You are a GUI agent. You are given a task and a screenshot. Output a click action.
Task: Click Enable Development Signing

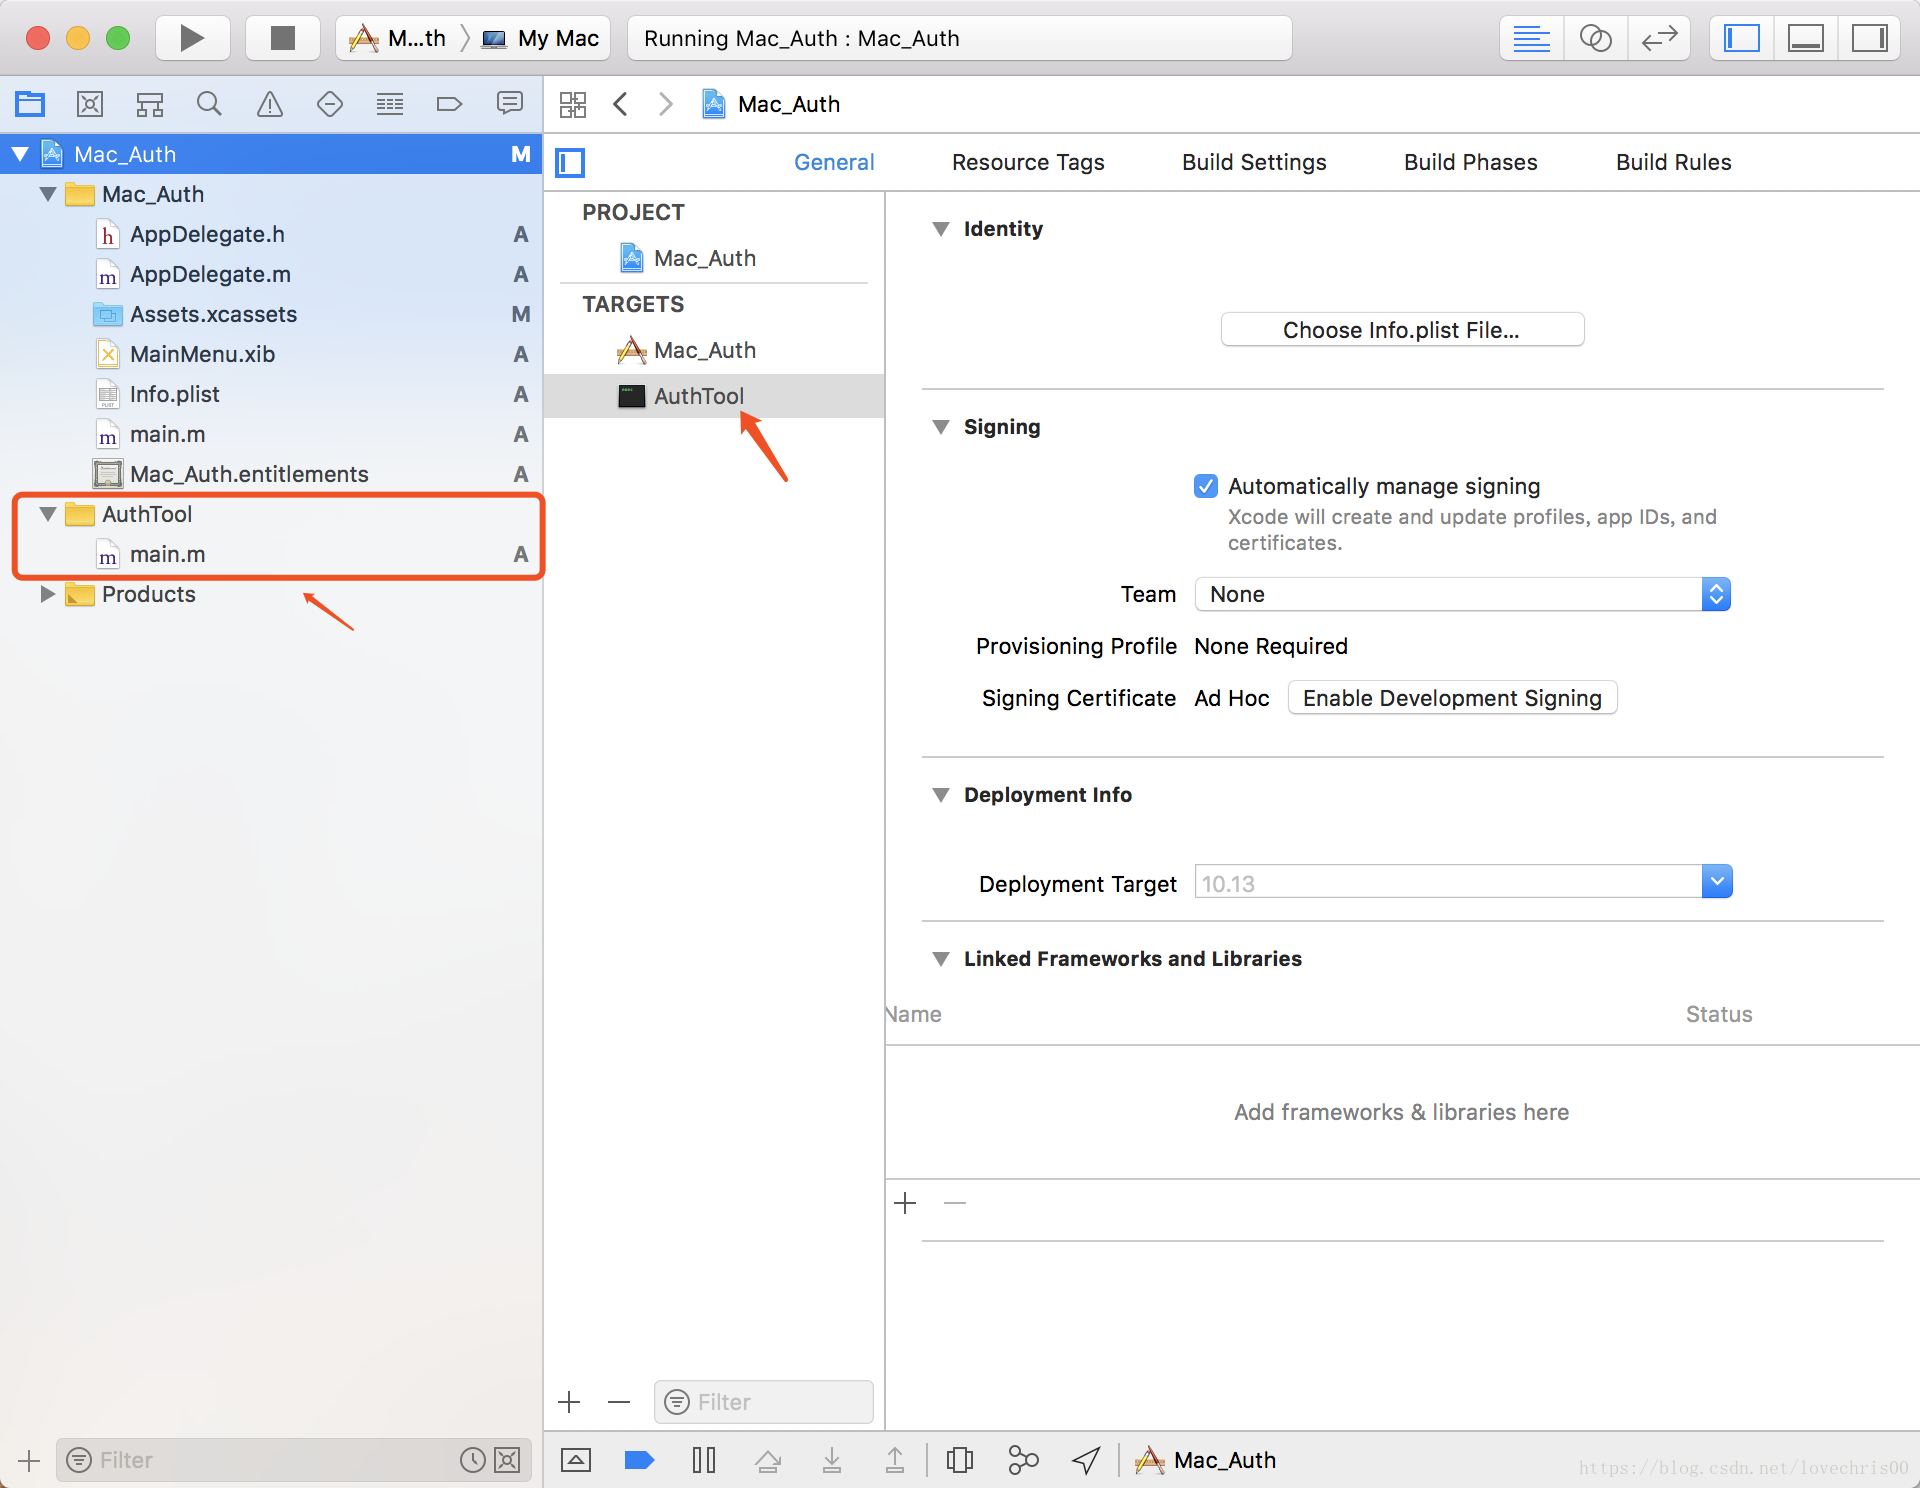coord(1452,698)
